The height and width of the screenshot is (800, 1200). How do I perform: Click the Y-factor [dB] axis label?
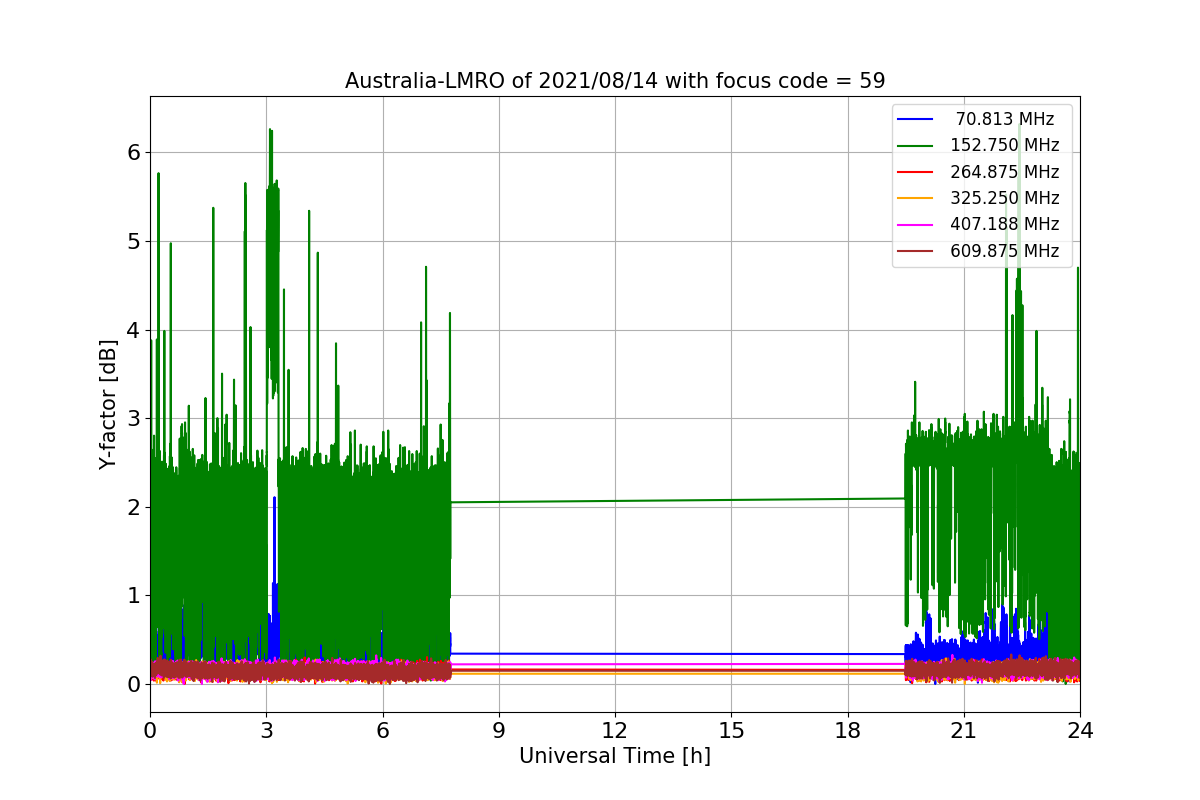109,404
